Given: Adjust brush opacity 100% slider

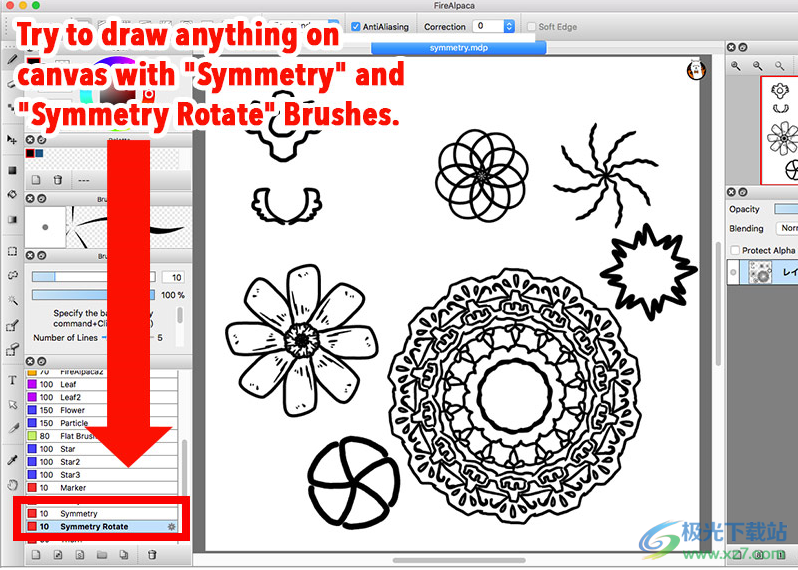Looking at the screenshot, I should pos(94,295).
